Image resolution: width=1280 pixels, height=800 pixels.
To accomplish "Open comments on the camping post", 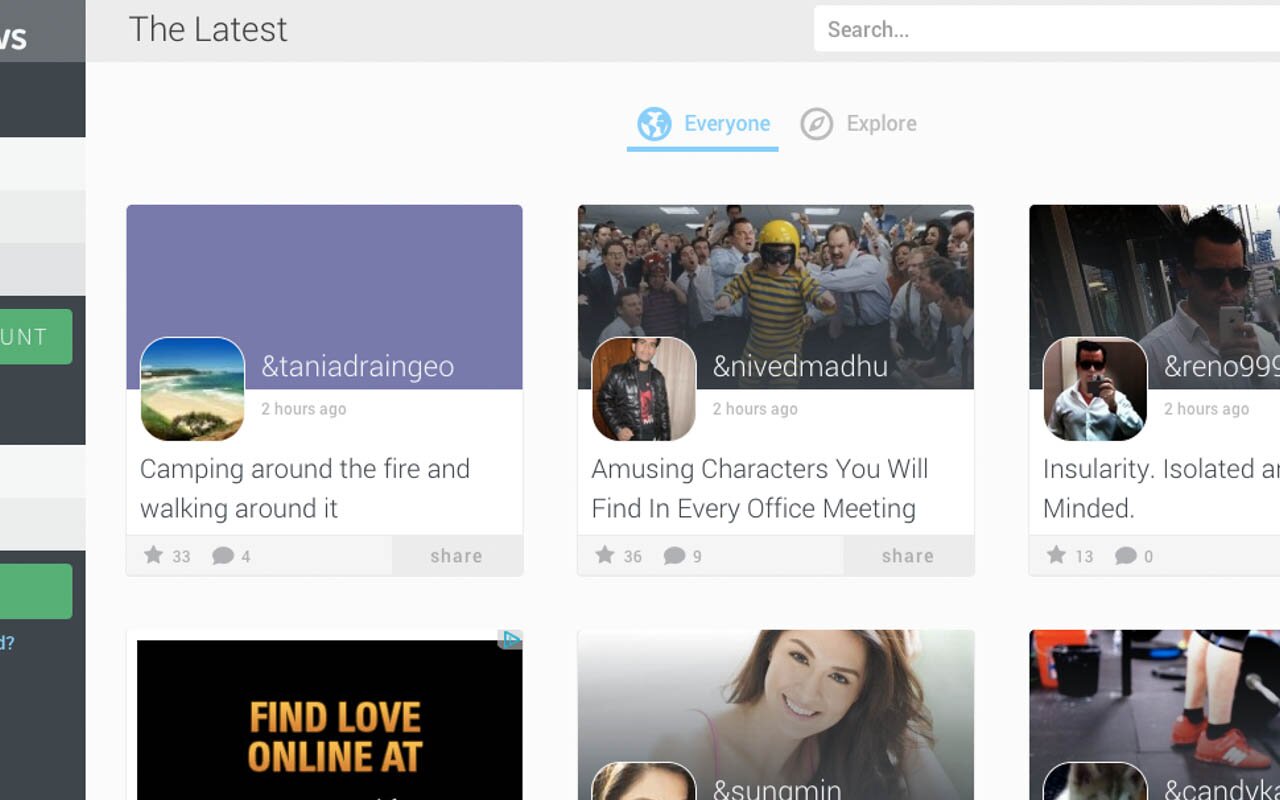I will coord(222,555).
